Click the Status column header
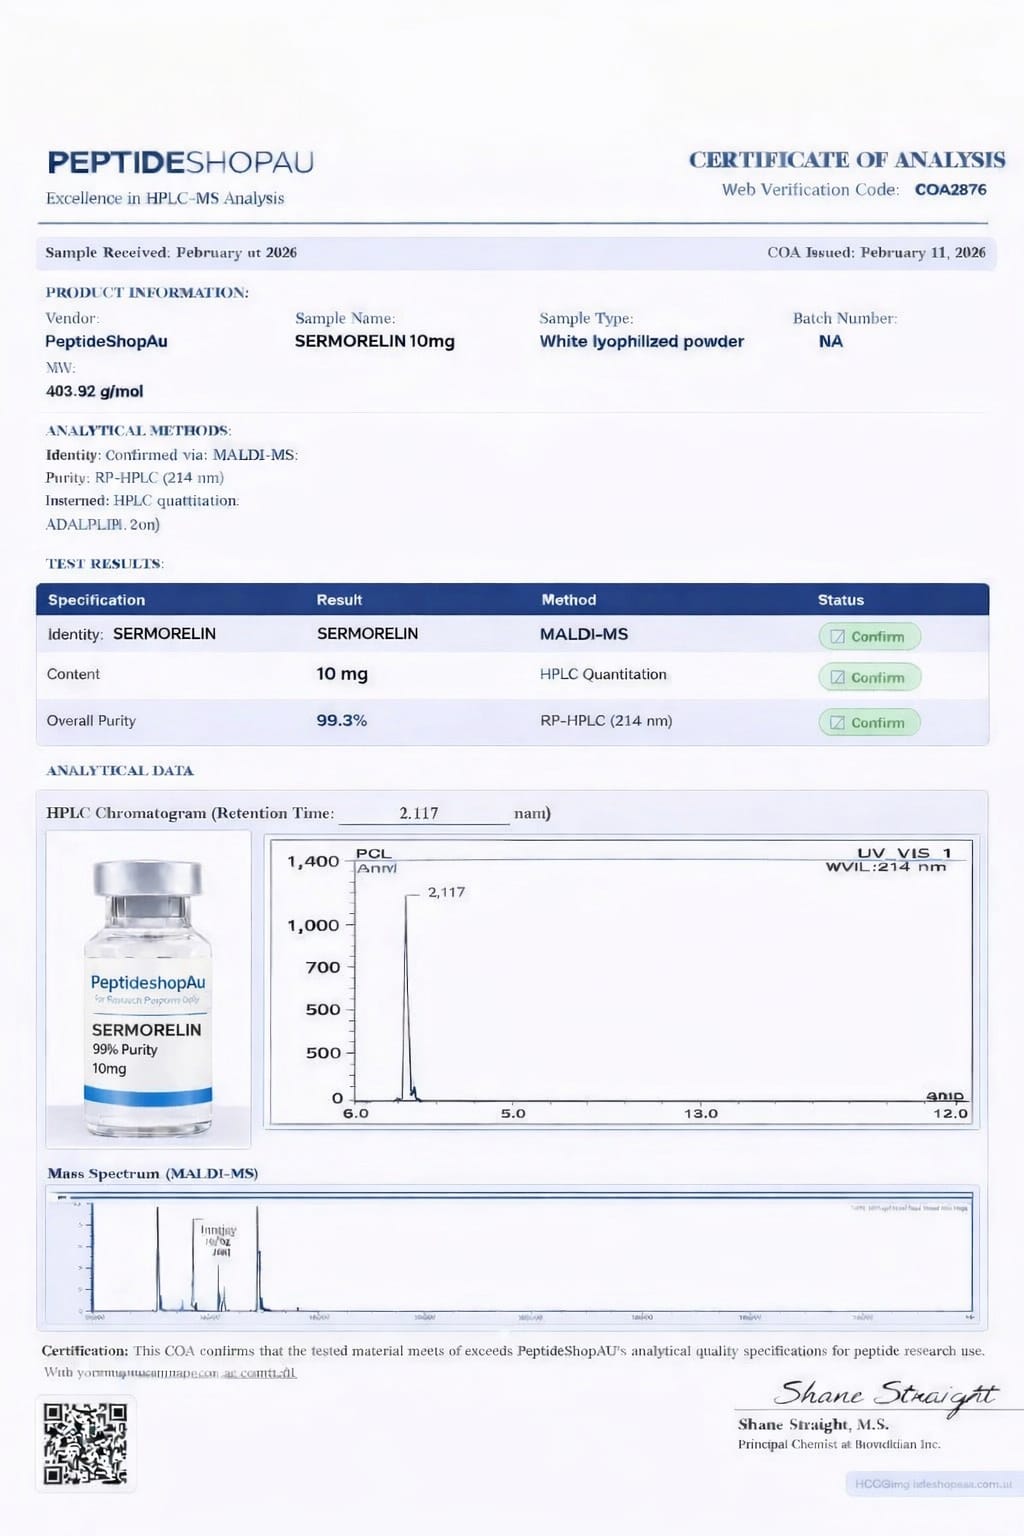The image size is (1024, 1536). [841, 600]
